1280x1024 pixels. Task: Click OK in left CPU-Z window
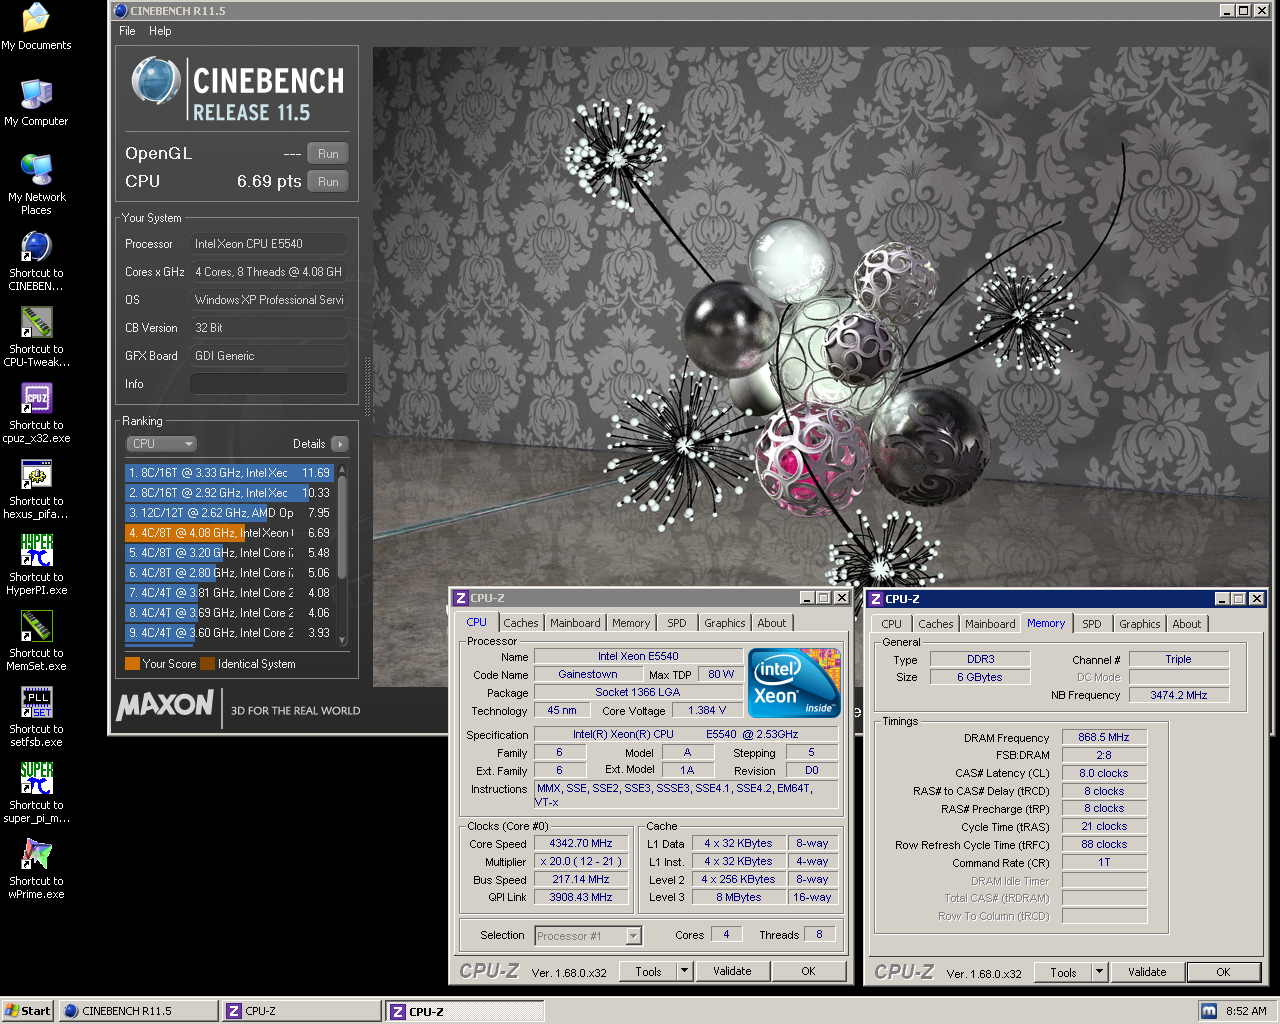click(x=808, y=971)
